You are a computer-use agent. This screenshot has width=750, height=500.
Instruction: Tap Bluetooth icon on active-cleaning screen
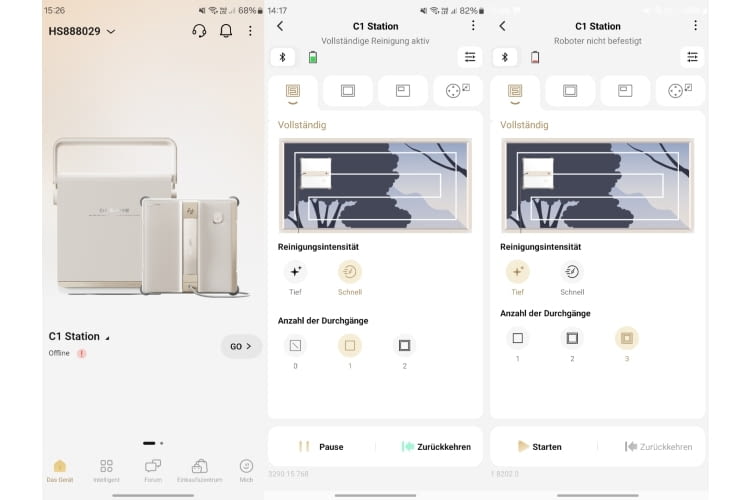coord(283,57)
